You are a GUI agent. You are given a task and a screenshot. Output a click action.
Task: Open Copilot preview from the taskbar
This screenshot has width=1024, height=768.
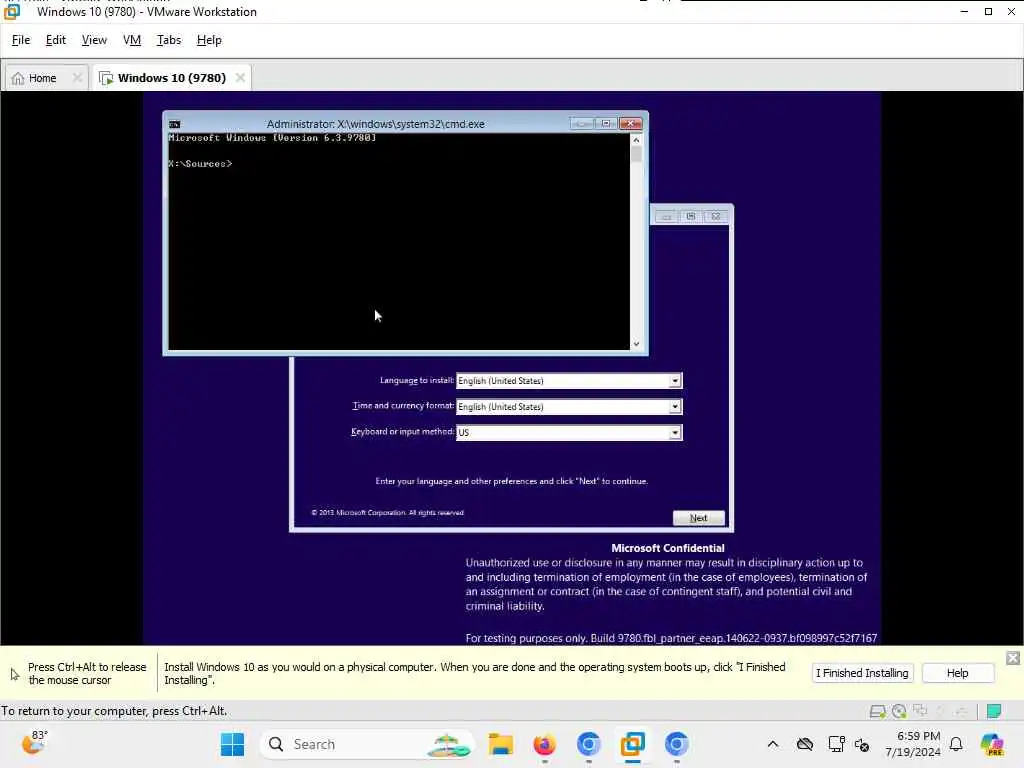coord(992,744)
